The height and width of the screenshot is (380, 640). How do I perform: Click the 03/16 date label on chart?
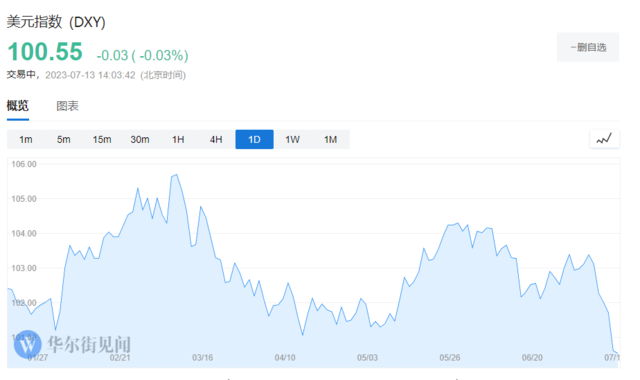[x=202, y=358]
